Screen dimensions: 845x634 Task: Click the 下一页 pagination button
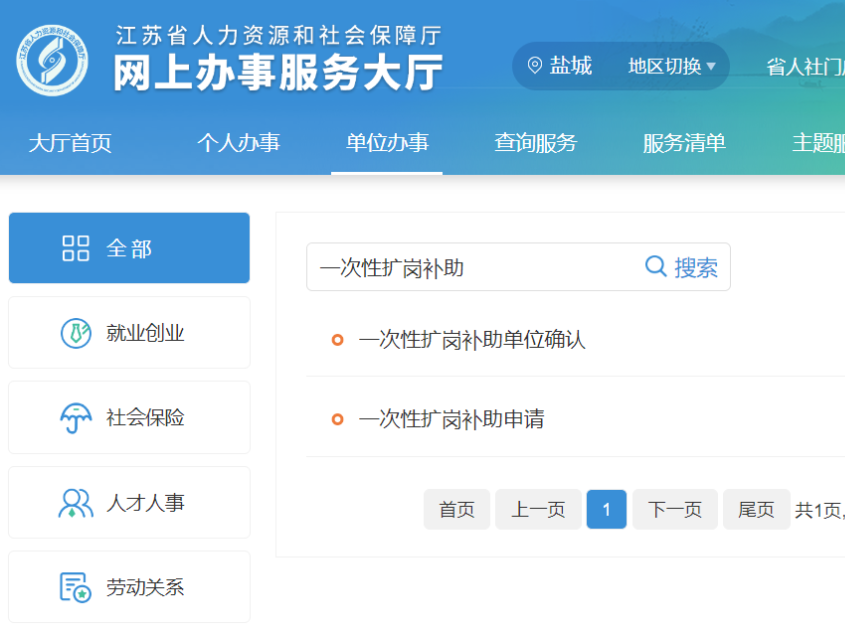(675, 509)
